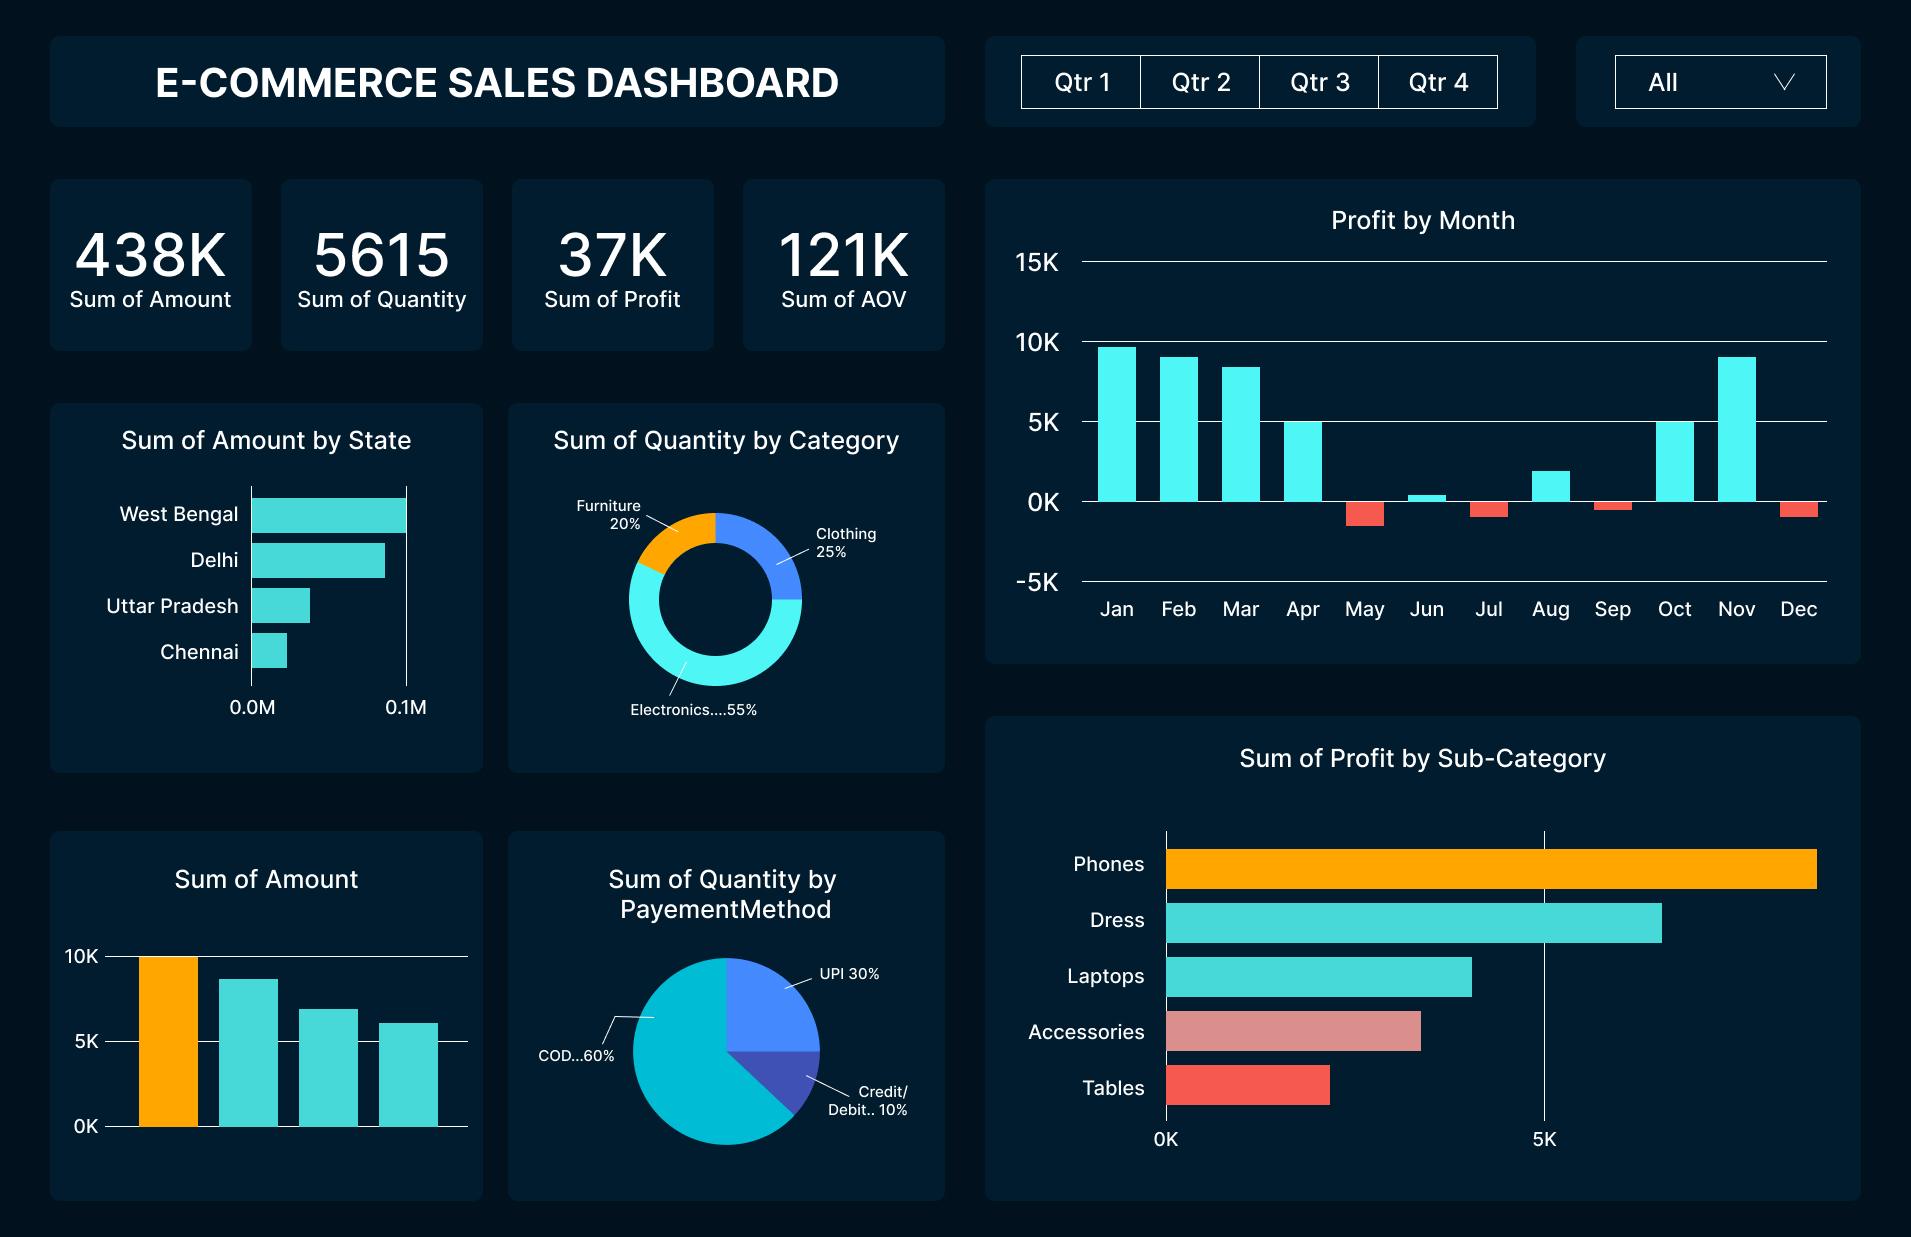Screen dimensions: 1911x1237
Task: Select the West Bengal bar
Action: [x=329, y=513]
